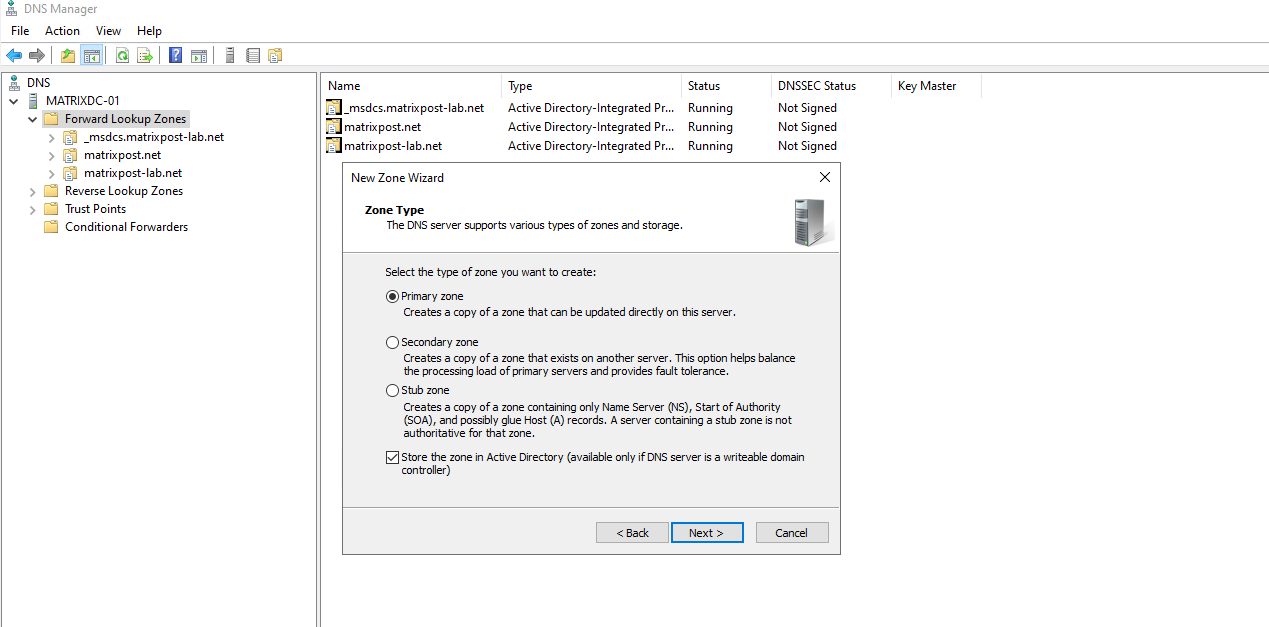The height and width of the screenshot is (627, 1269).
Task: Sort by the Type column header
Action: coord(591,86)
